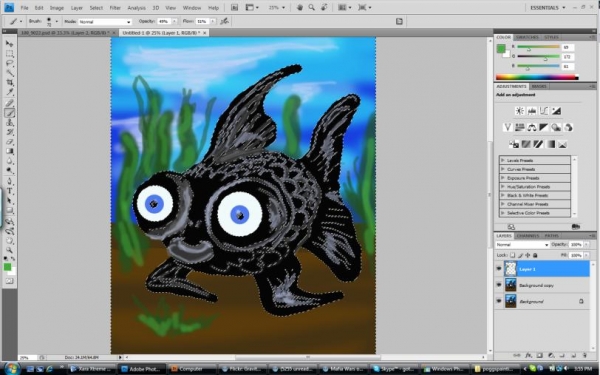Add a Curves adjustment
This screenshot has width=600, height=375.
point(544,111)
